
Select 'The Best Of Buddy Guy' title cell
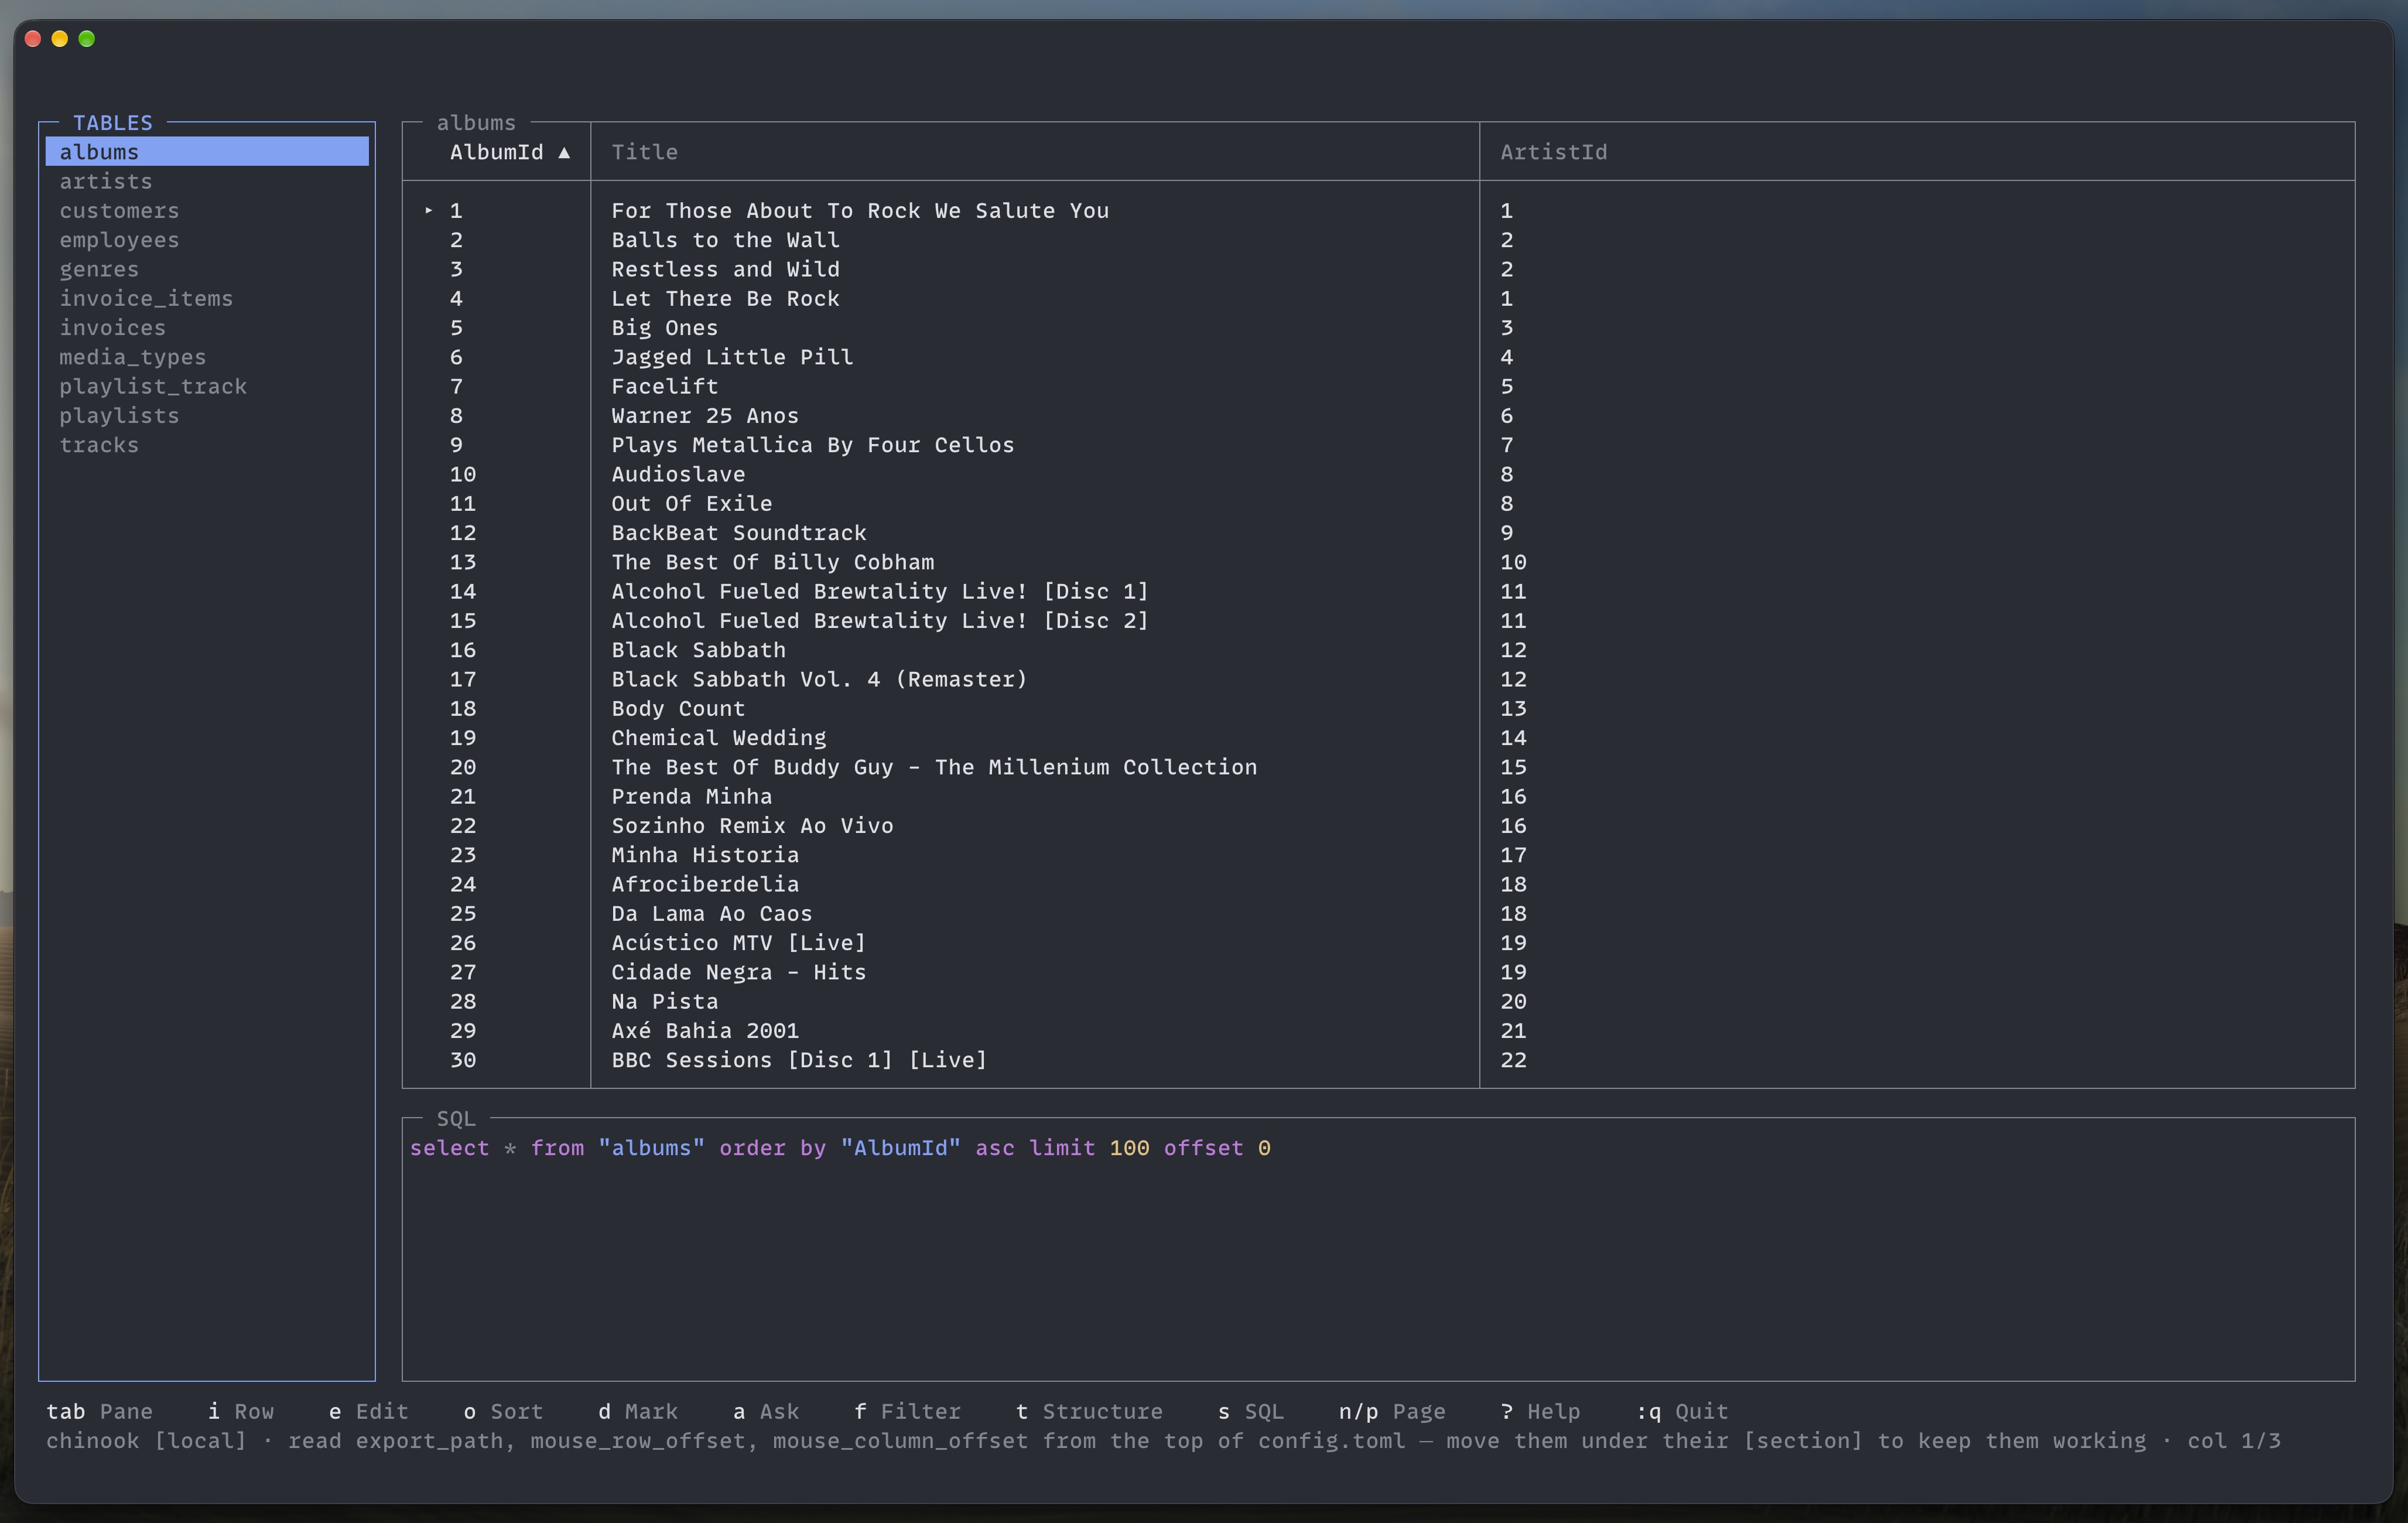934,767
